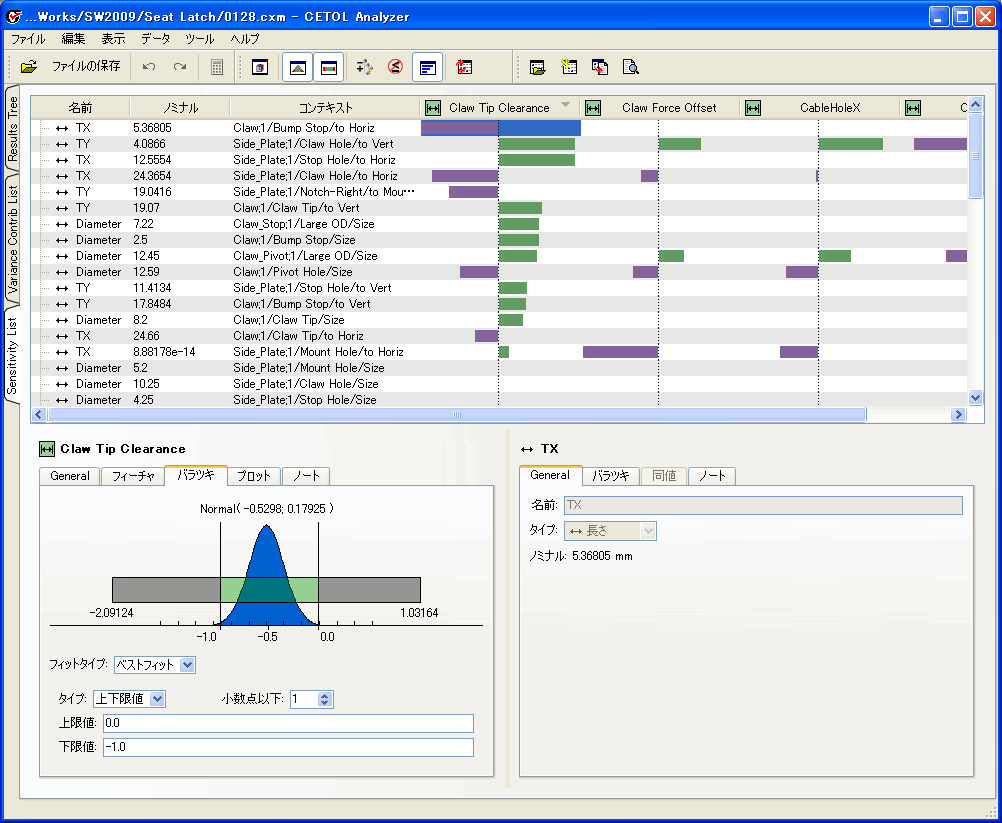Screen dimensions: 1002x823
Task: Switch to the Variance Contrib List tab
Action: pyautogui.click(x=13, y=240)
